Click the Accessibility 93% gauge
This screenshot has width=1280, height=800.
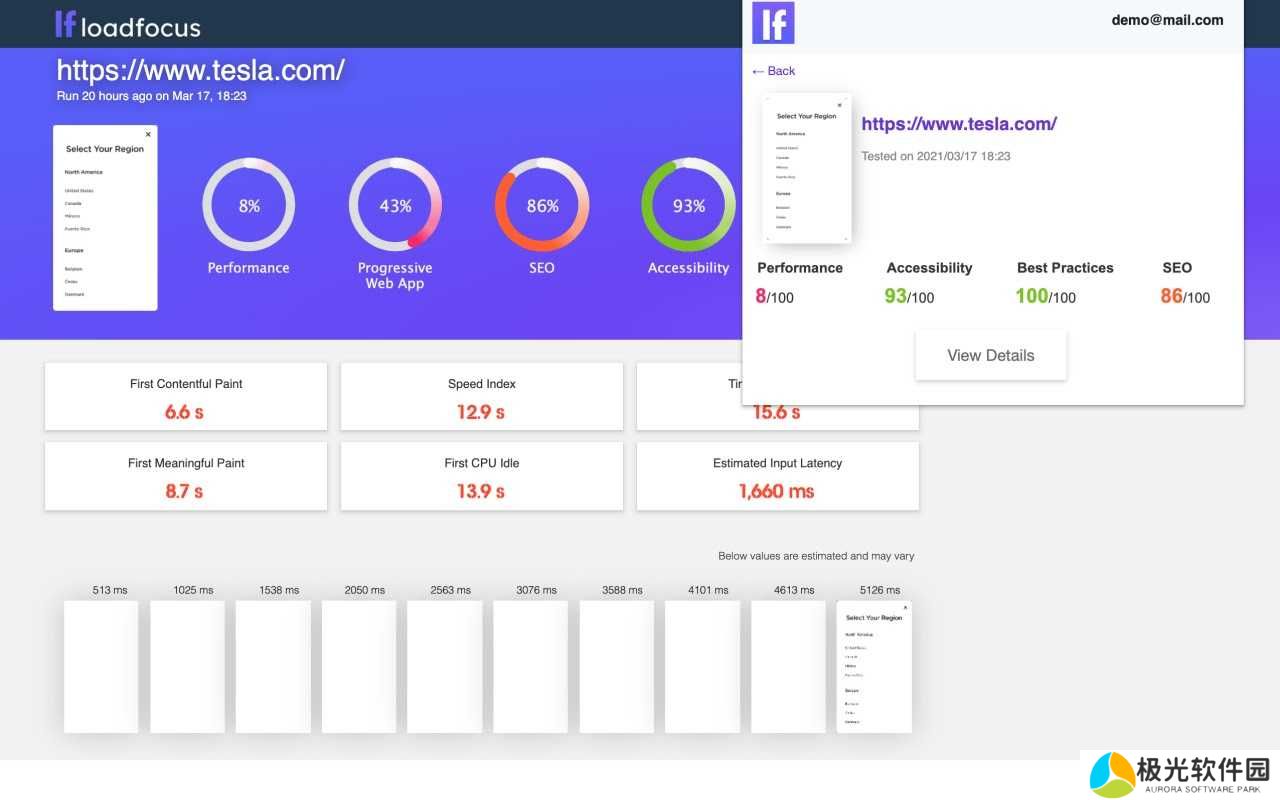(x=688, y=205)
